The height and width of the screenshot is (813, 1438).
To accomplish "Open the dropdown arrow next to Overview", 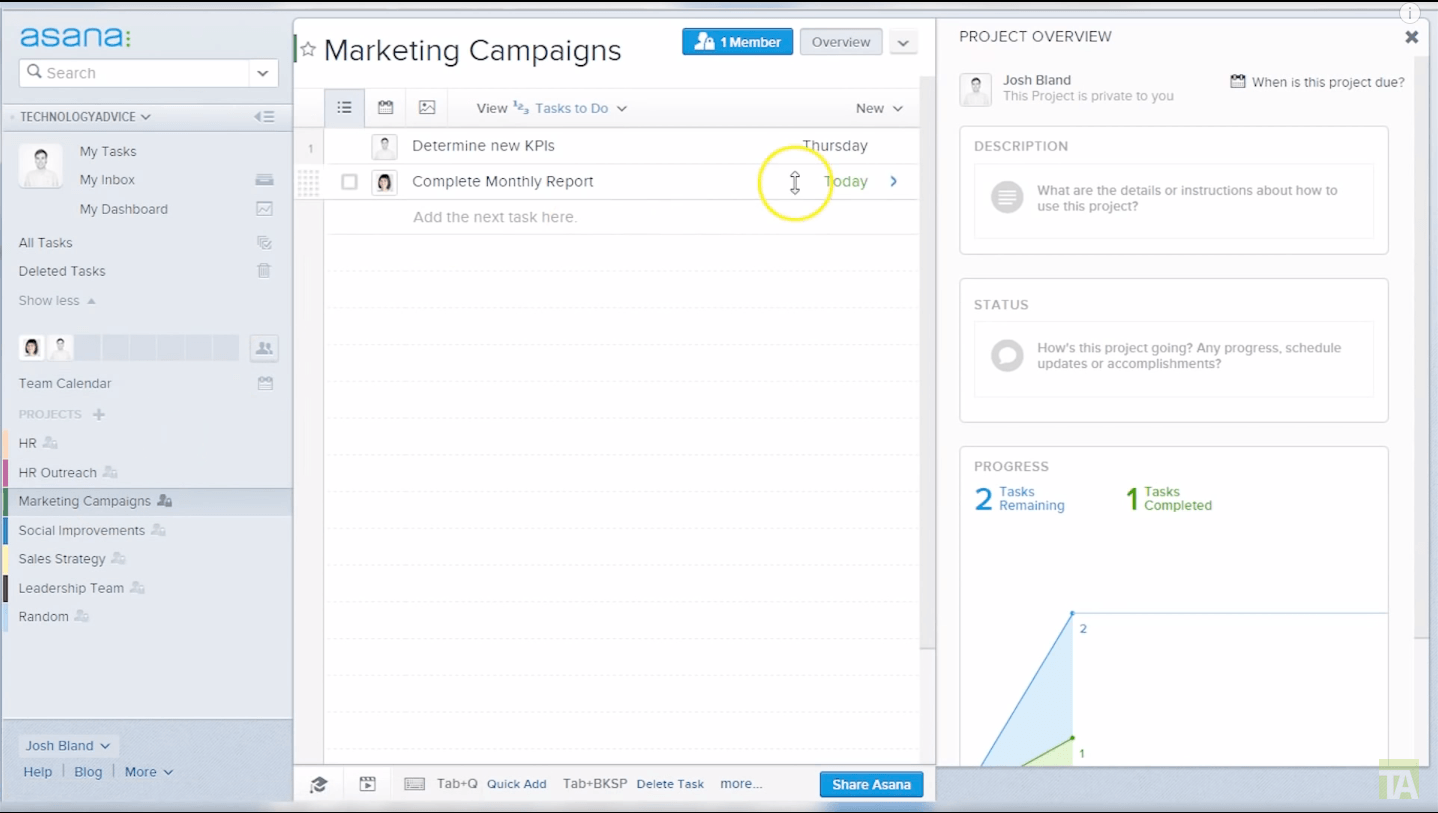I will 903,43.
